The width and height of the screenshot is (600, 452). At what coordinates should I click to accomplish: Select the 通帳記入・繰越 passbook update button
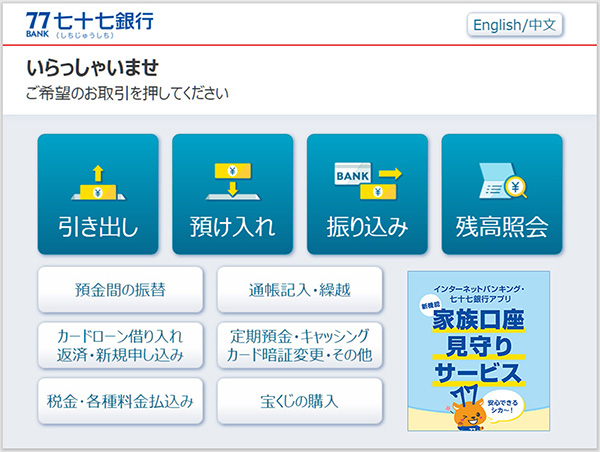pos(300,290)
